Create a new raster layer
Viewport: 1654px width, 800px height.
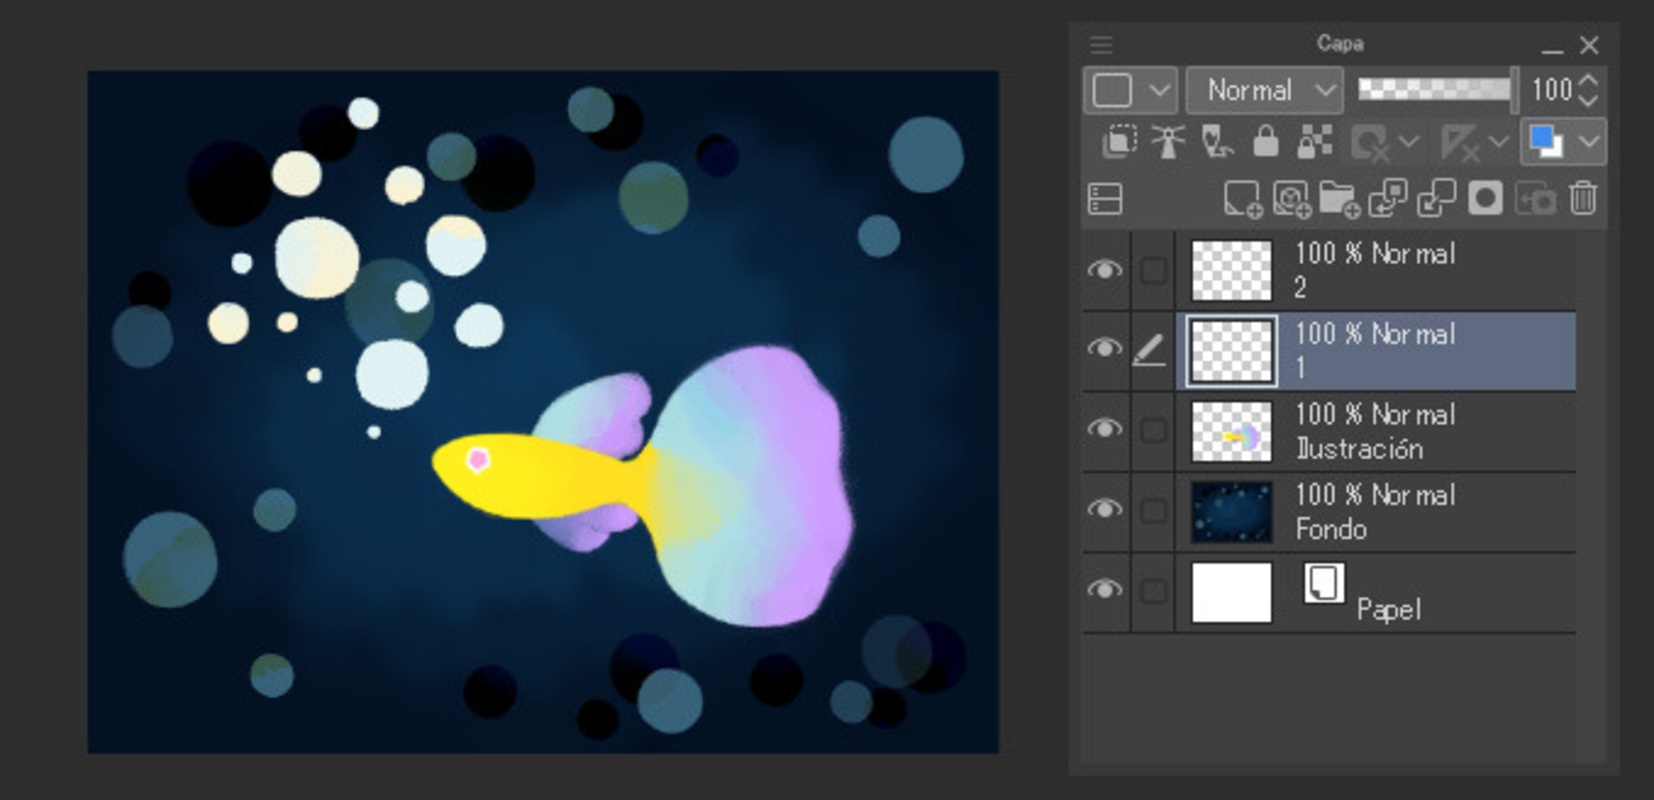click(1242, 199)
